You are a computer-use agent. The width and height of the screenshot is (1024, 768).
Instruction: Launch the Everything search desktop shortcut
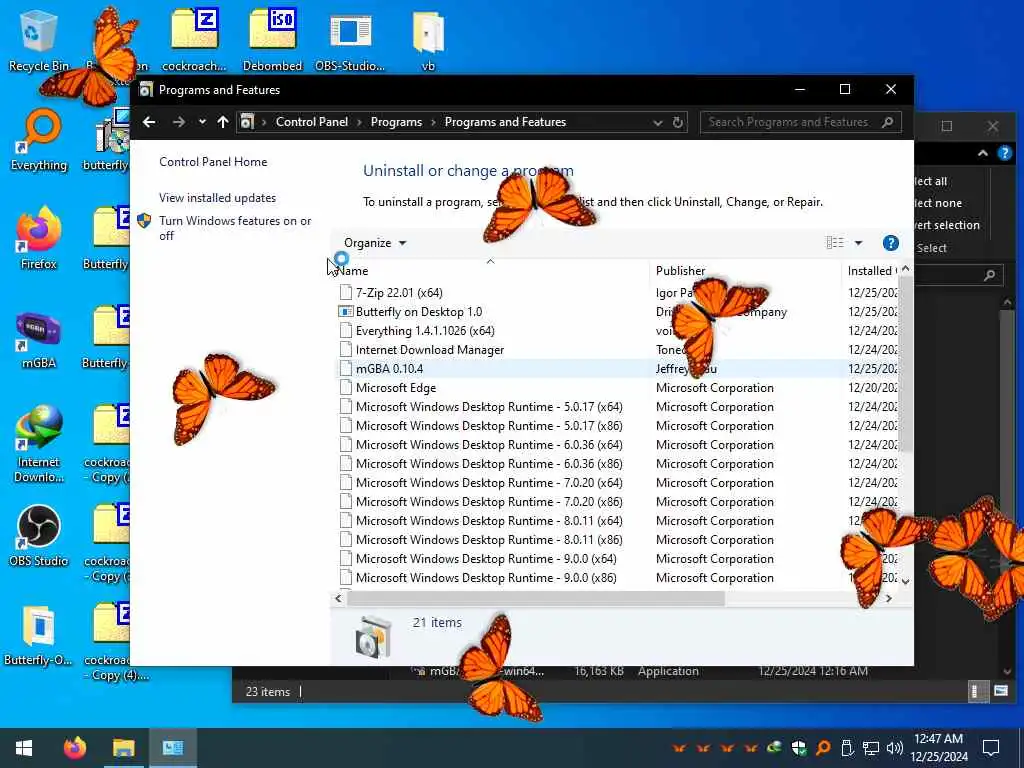(39, 140)
